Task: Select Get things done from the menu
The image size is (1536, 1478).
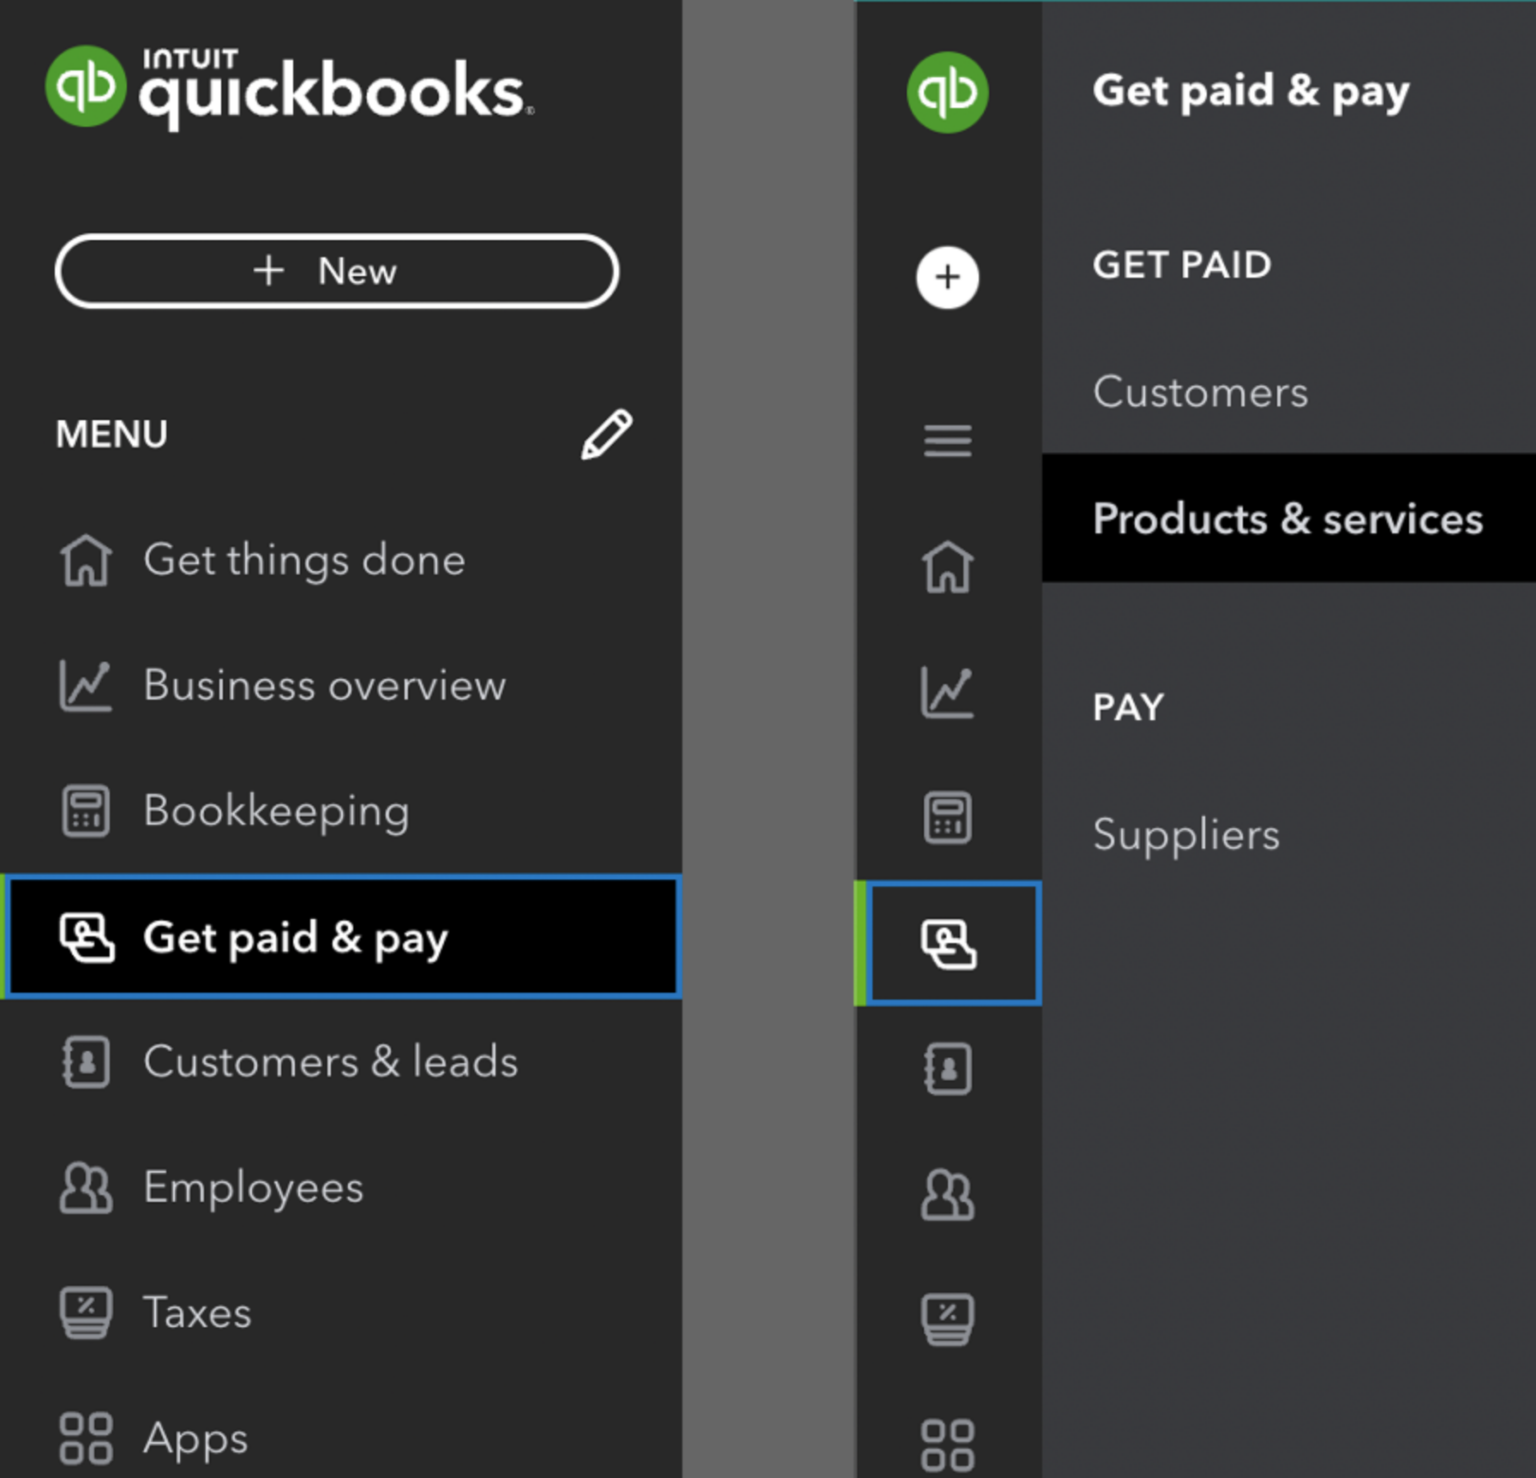Action: point(303,560)
